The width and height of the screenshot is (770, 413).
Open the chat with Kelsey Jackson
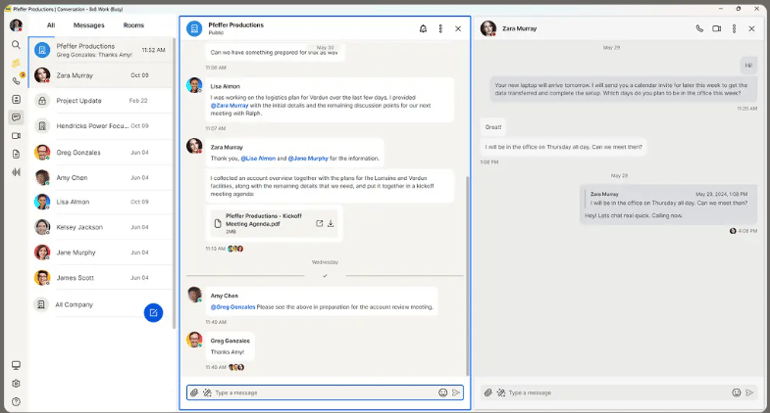point(101,227)
